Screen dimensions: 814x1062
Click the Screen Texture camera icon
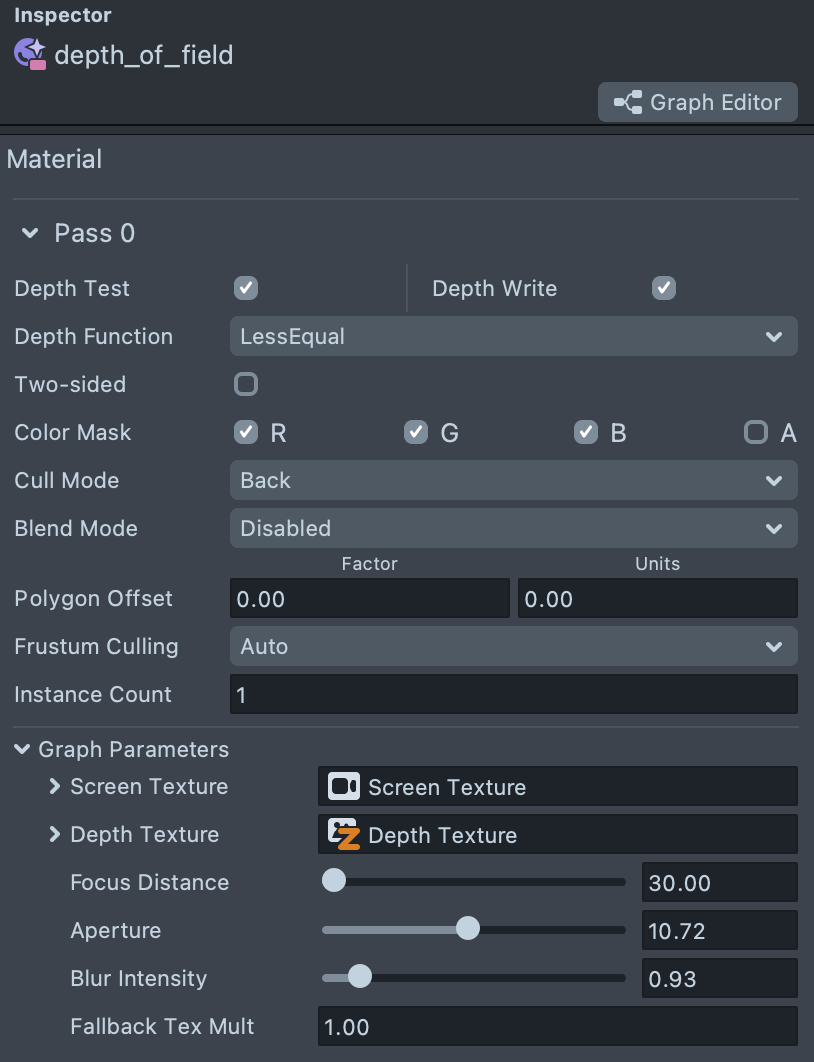pos(343,787)
